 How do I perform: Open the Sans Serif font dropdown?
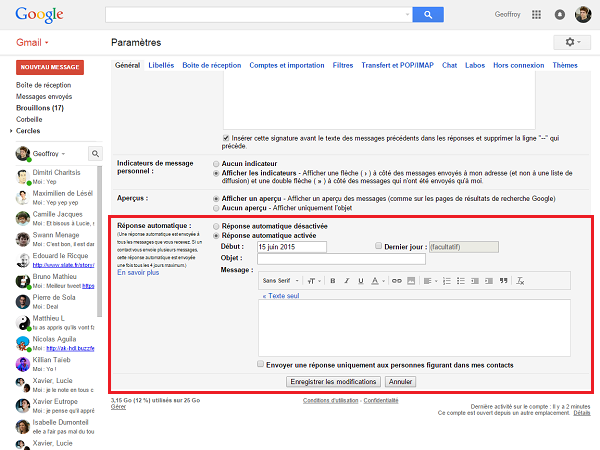[280, 281]
